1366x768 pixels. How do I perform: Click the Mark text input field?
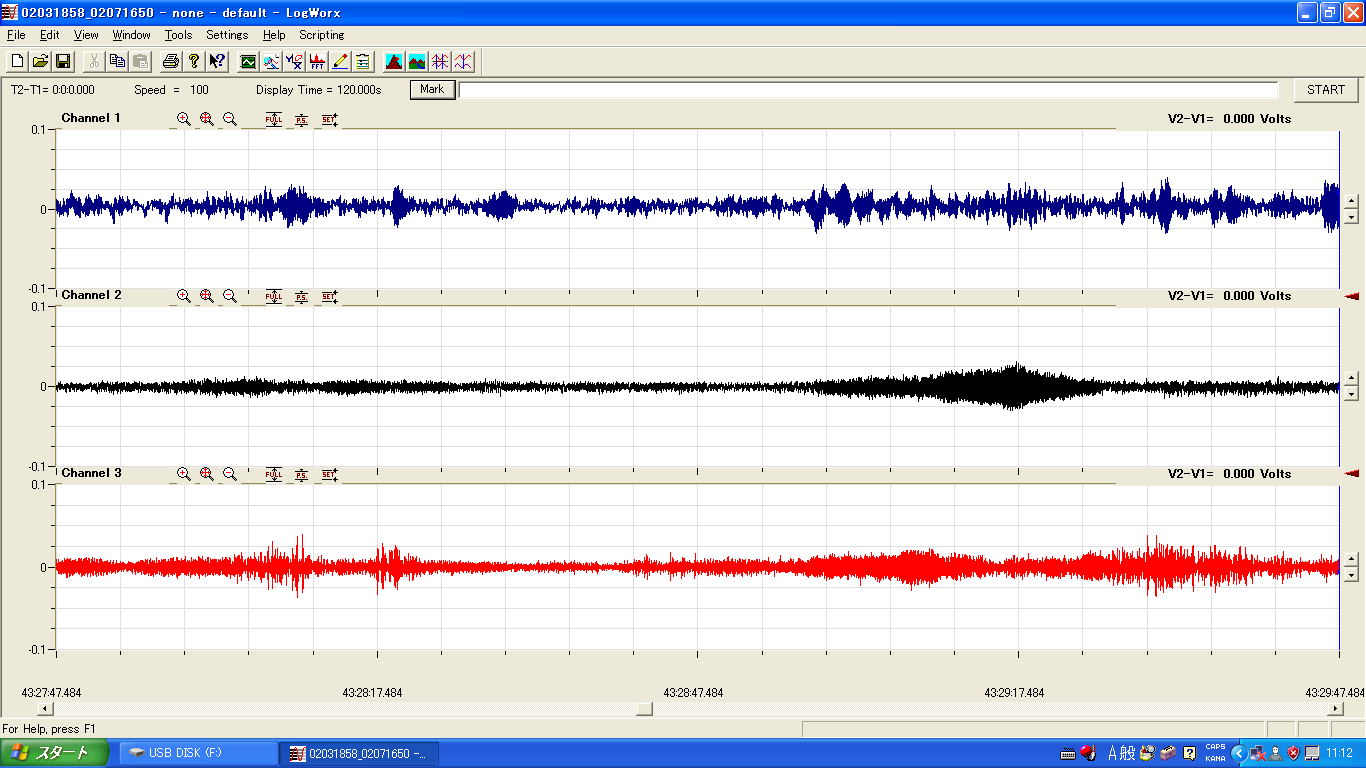867,90
